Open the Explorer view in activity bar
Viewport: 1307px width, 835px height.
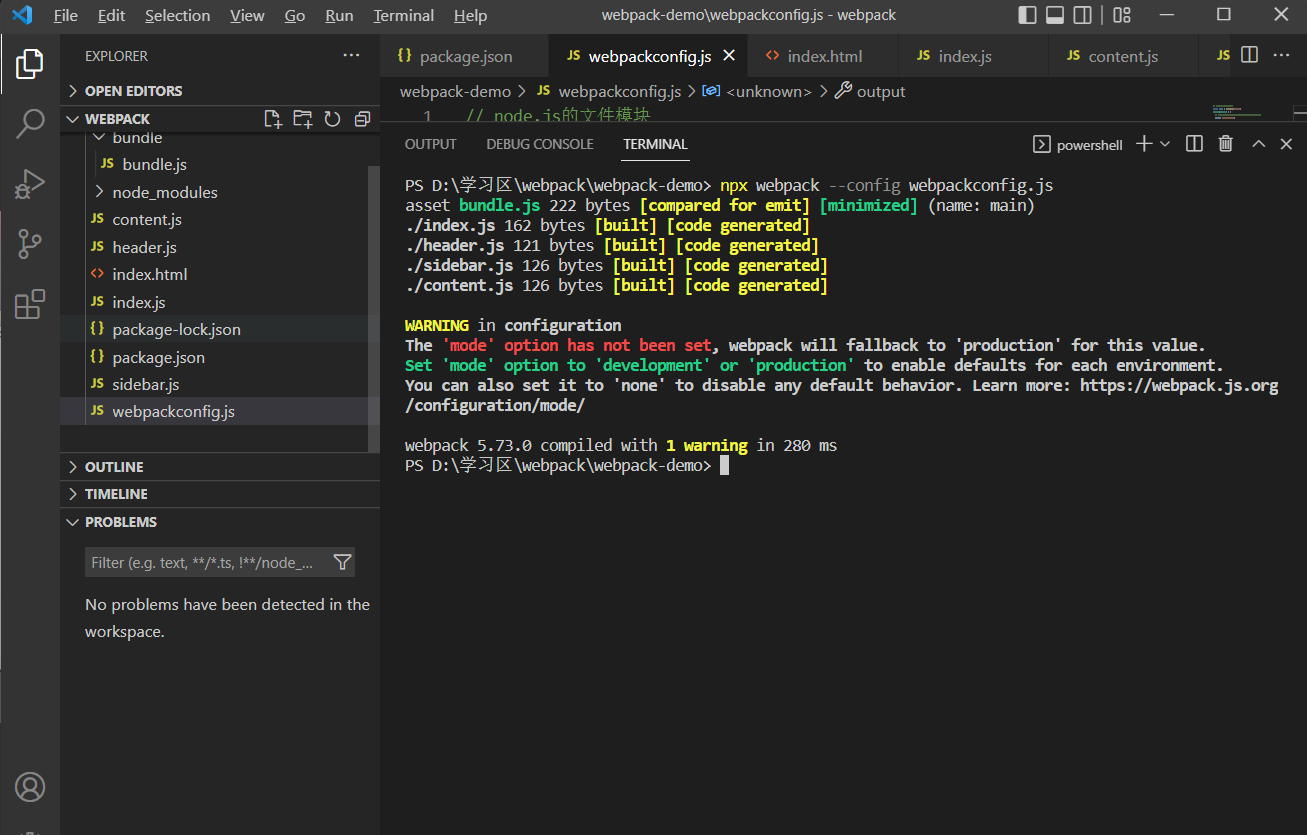pyautogui.click(x=30, y=64)
